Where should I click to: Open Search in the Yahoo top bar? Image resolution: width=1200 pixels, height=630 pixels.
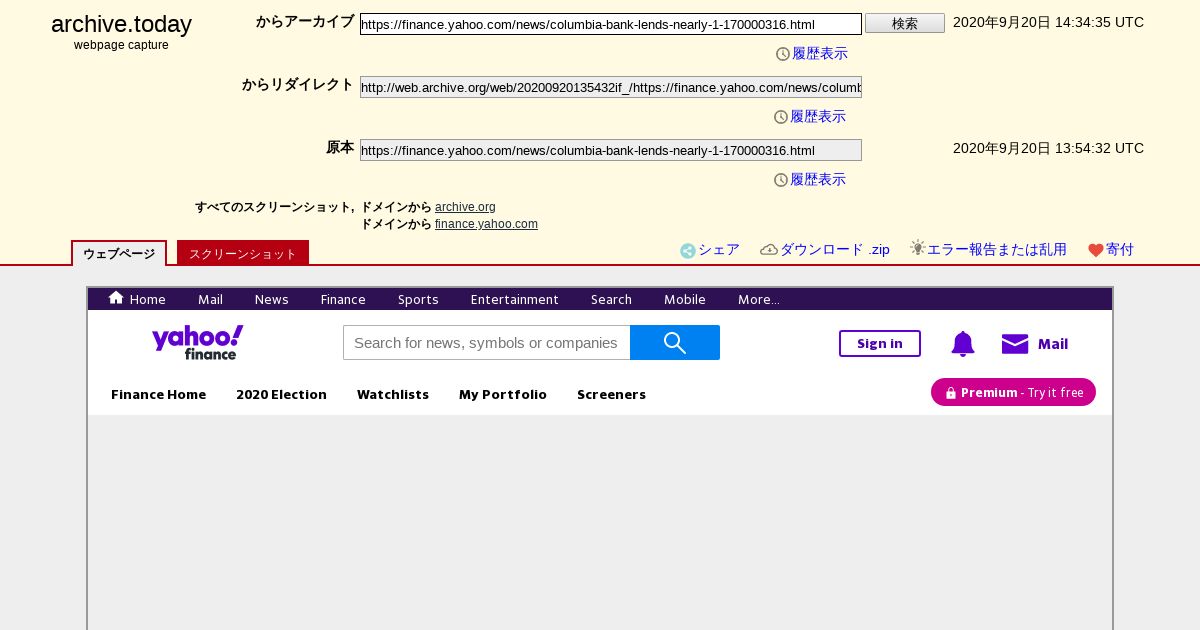tap(611, 299)
